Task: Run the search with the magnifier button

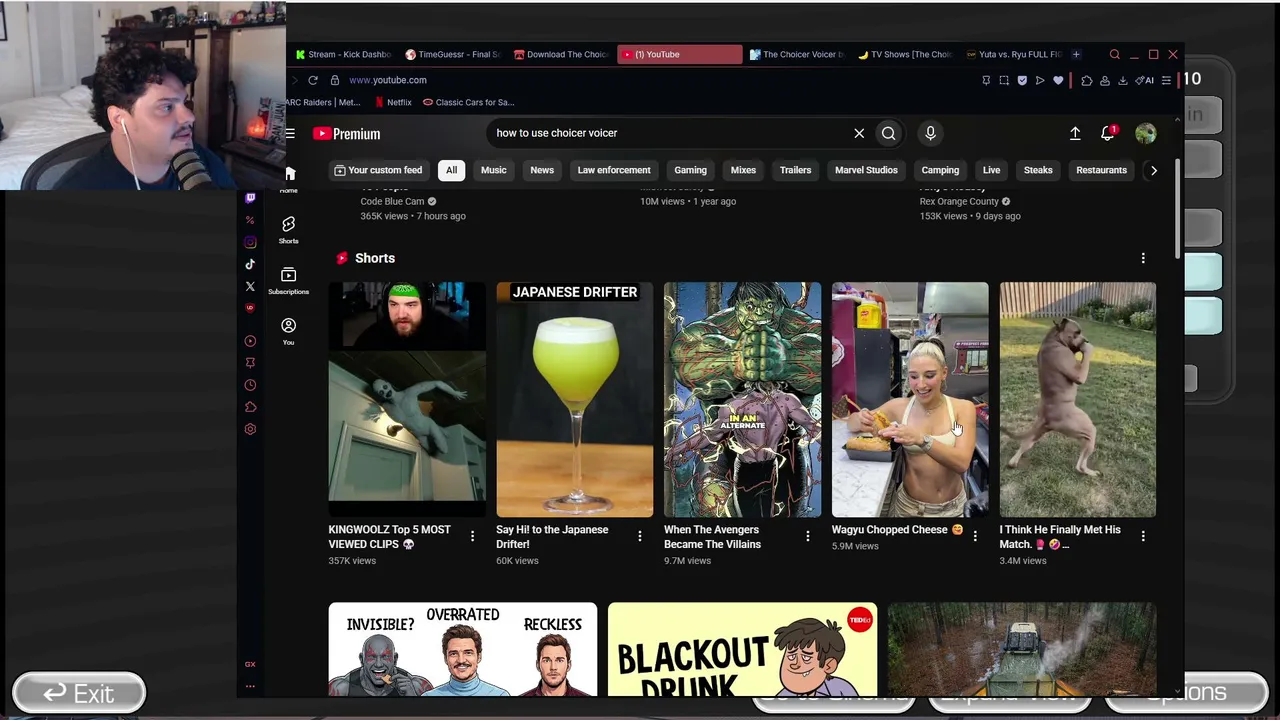Action: (888, 133)
